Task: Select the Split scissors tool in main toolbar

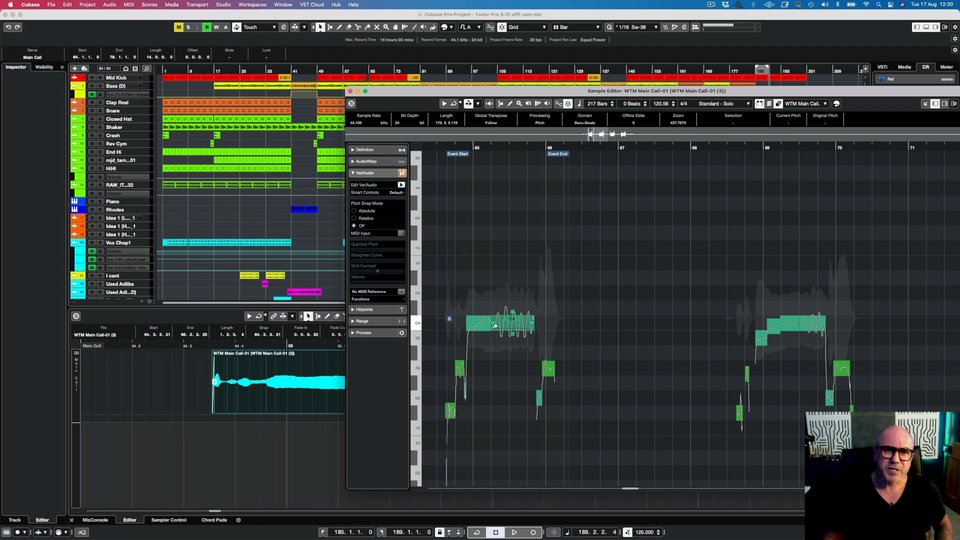Action: pyautogui.click(x=358, y=27)
